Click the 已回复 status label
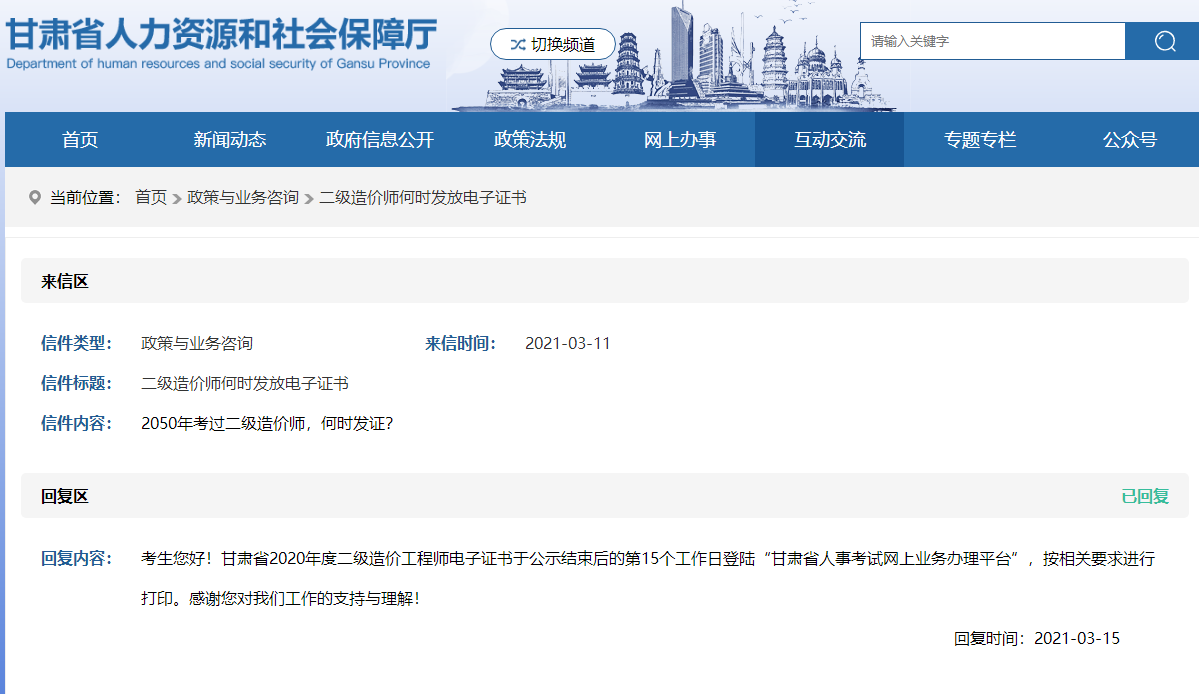Image resolution: width=1199 pixels, height=694 pixels. click(x=1145, y=496)
